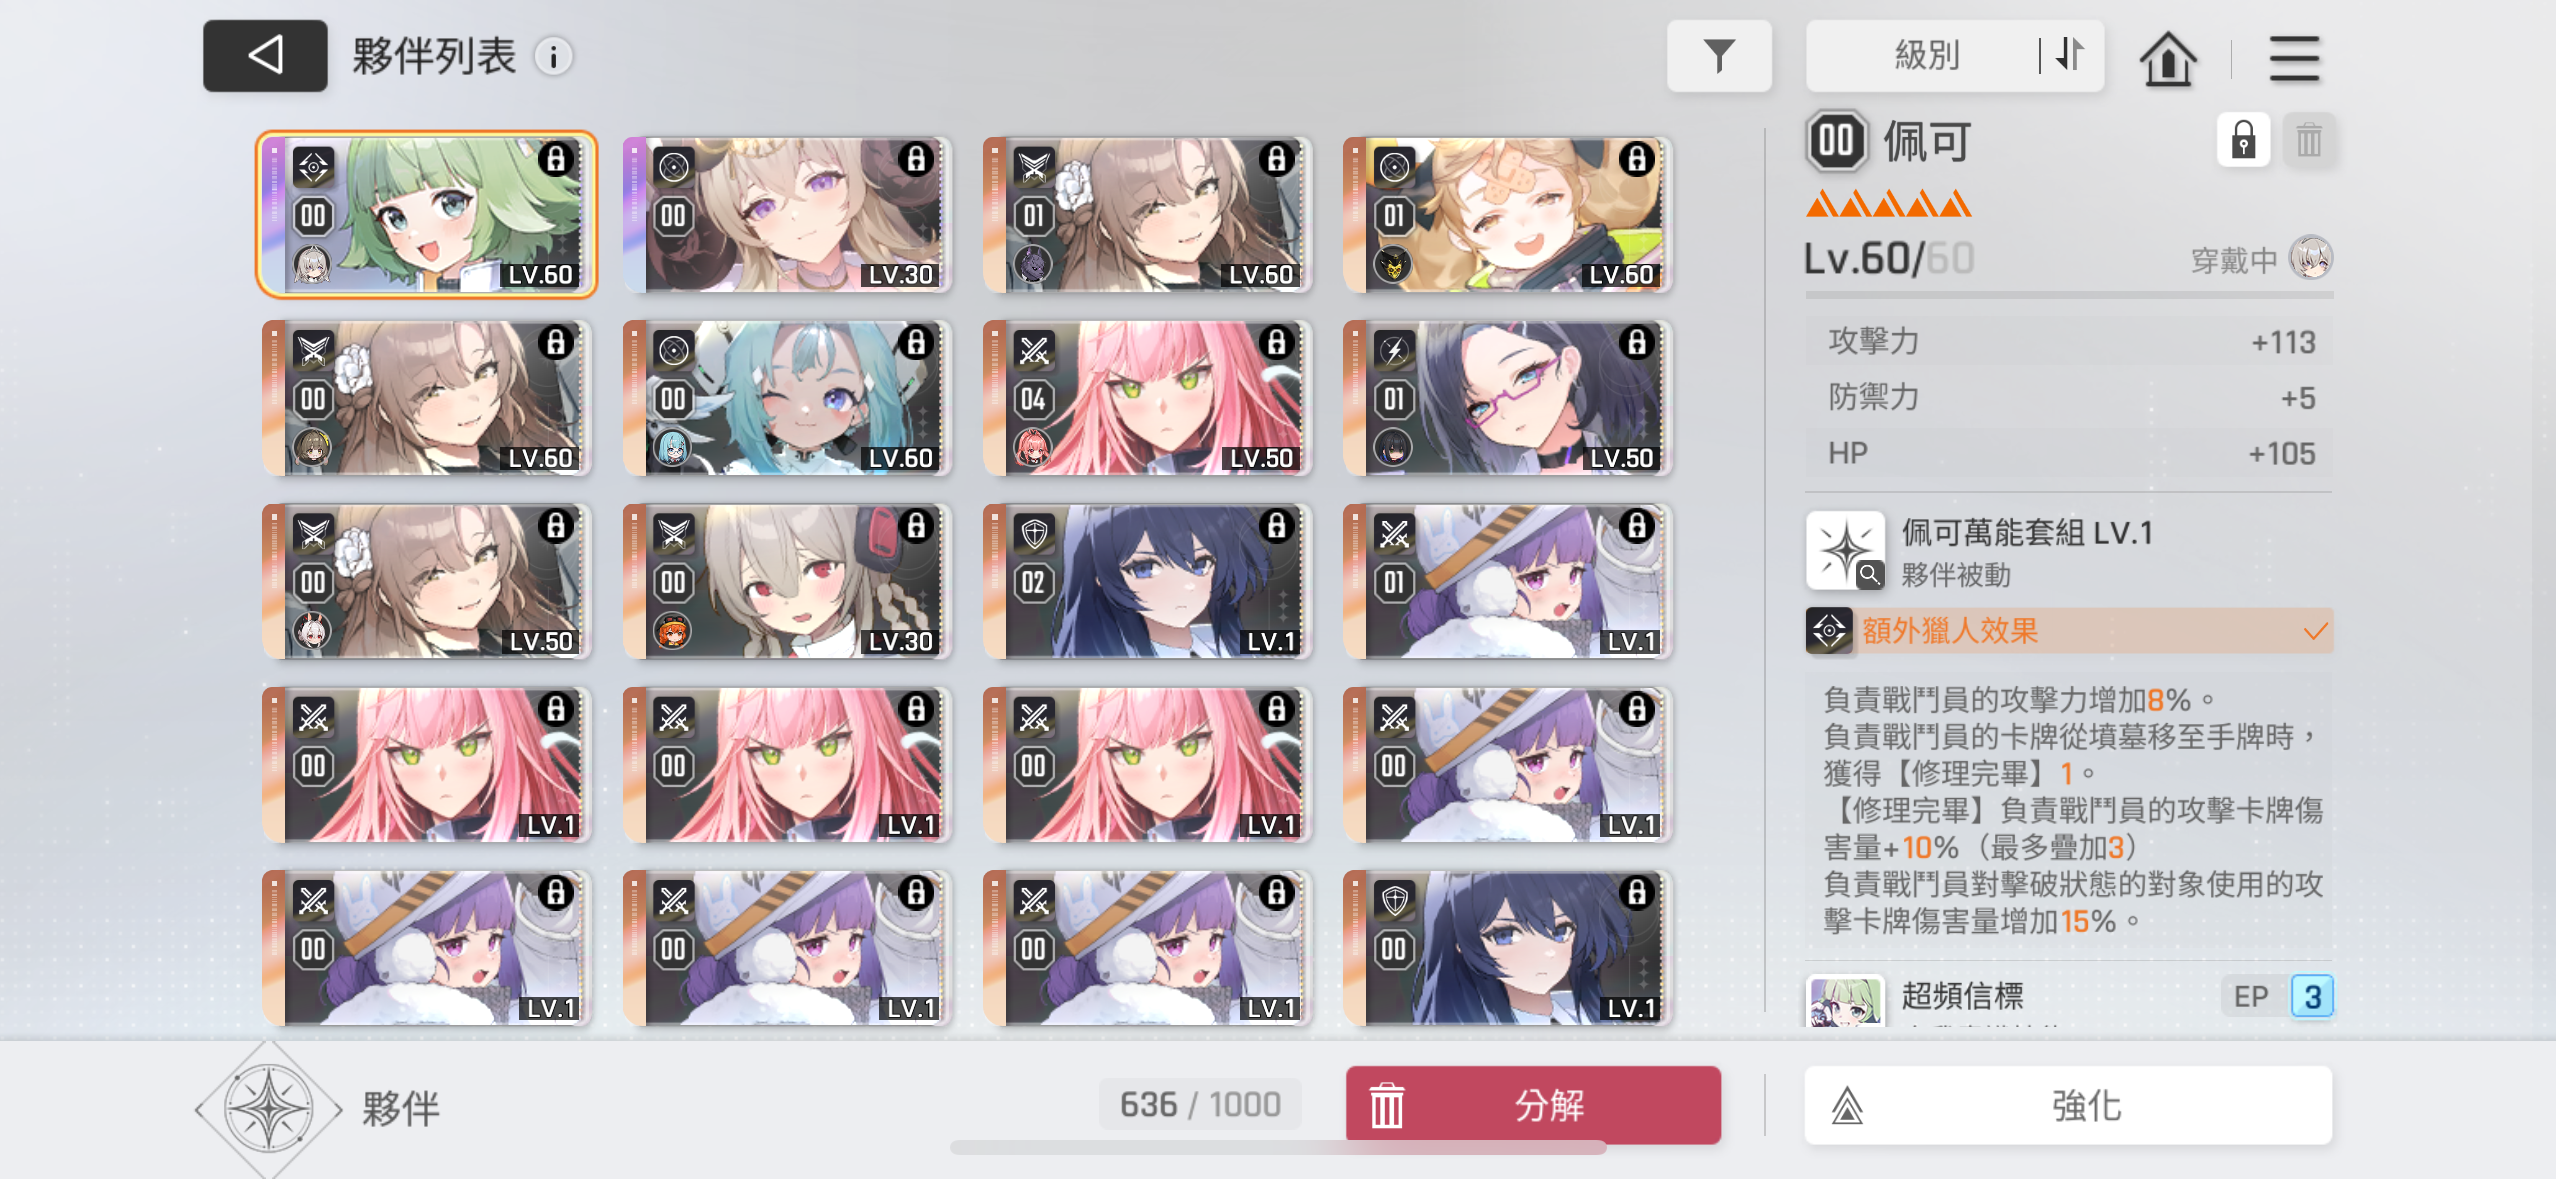Open the filter funnel icon
This screenshot has width=2556, height=1179.
(x=1718, y=56)
